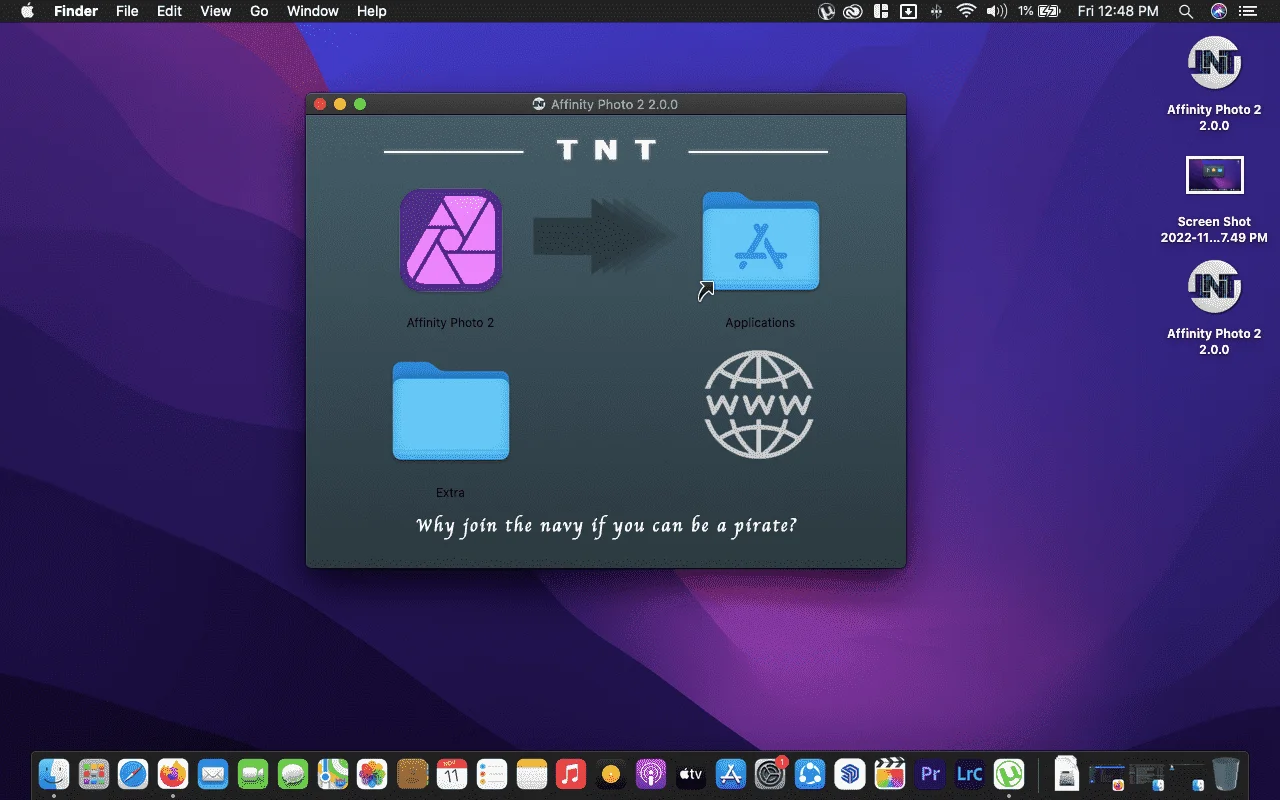
Task: Open the Wi-Fi status menu
Action: pyautogui.click(x=965, y=11)
